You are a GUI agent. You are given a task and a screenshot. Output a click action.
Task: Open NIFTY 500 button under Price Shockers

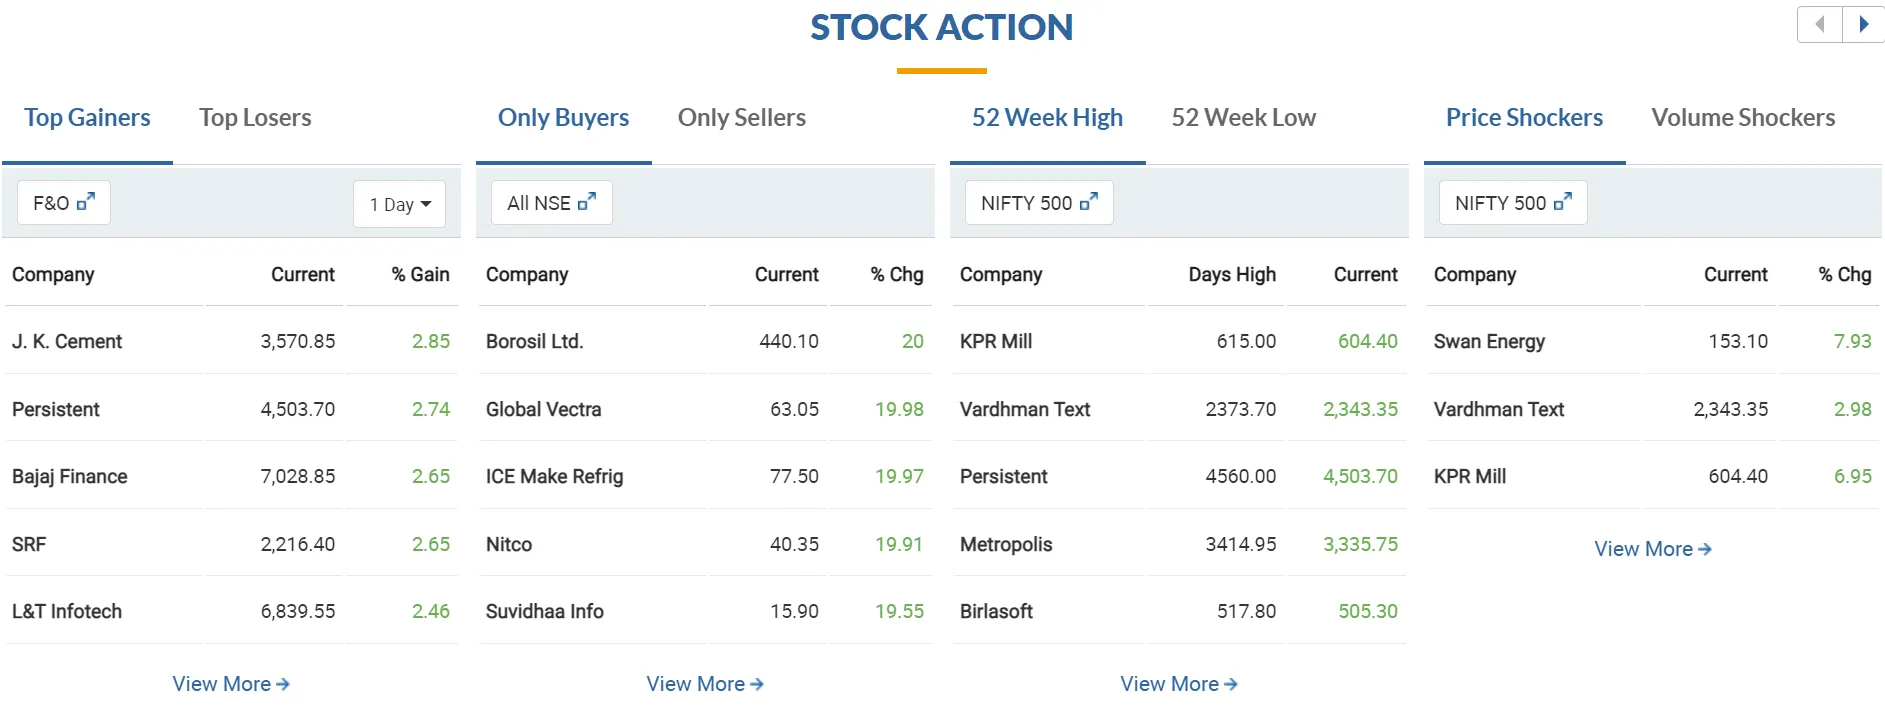[x=1512, y=203]
